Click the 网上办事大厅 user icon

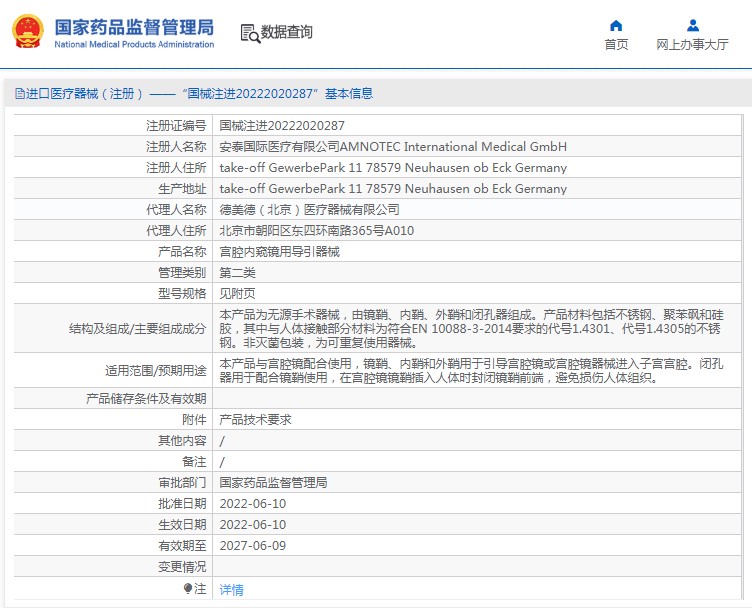693,25
